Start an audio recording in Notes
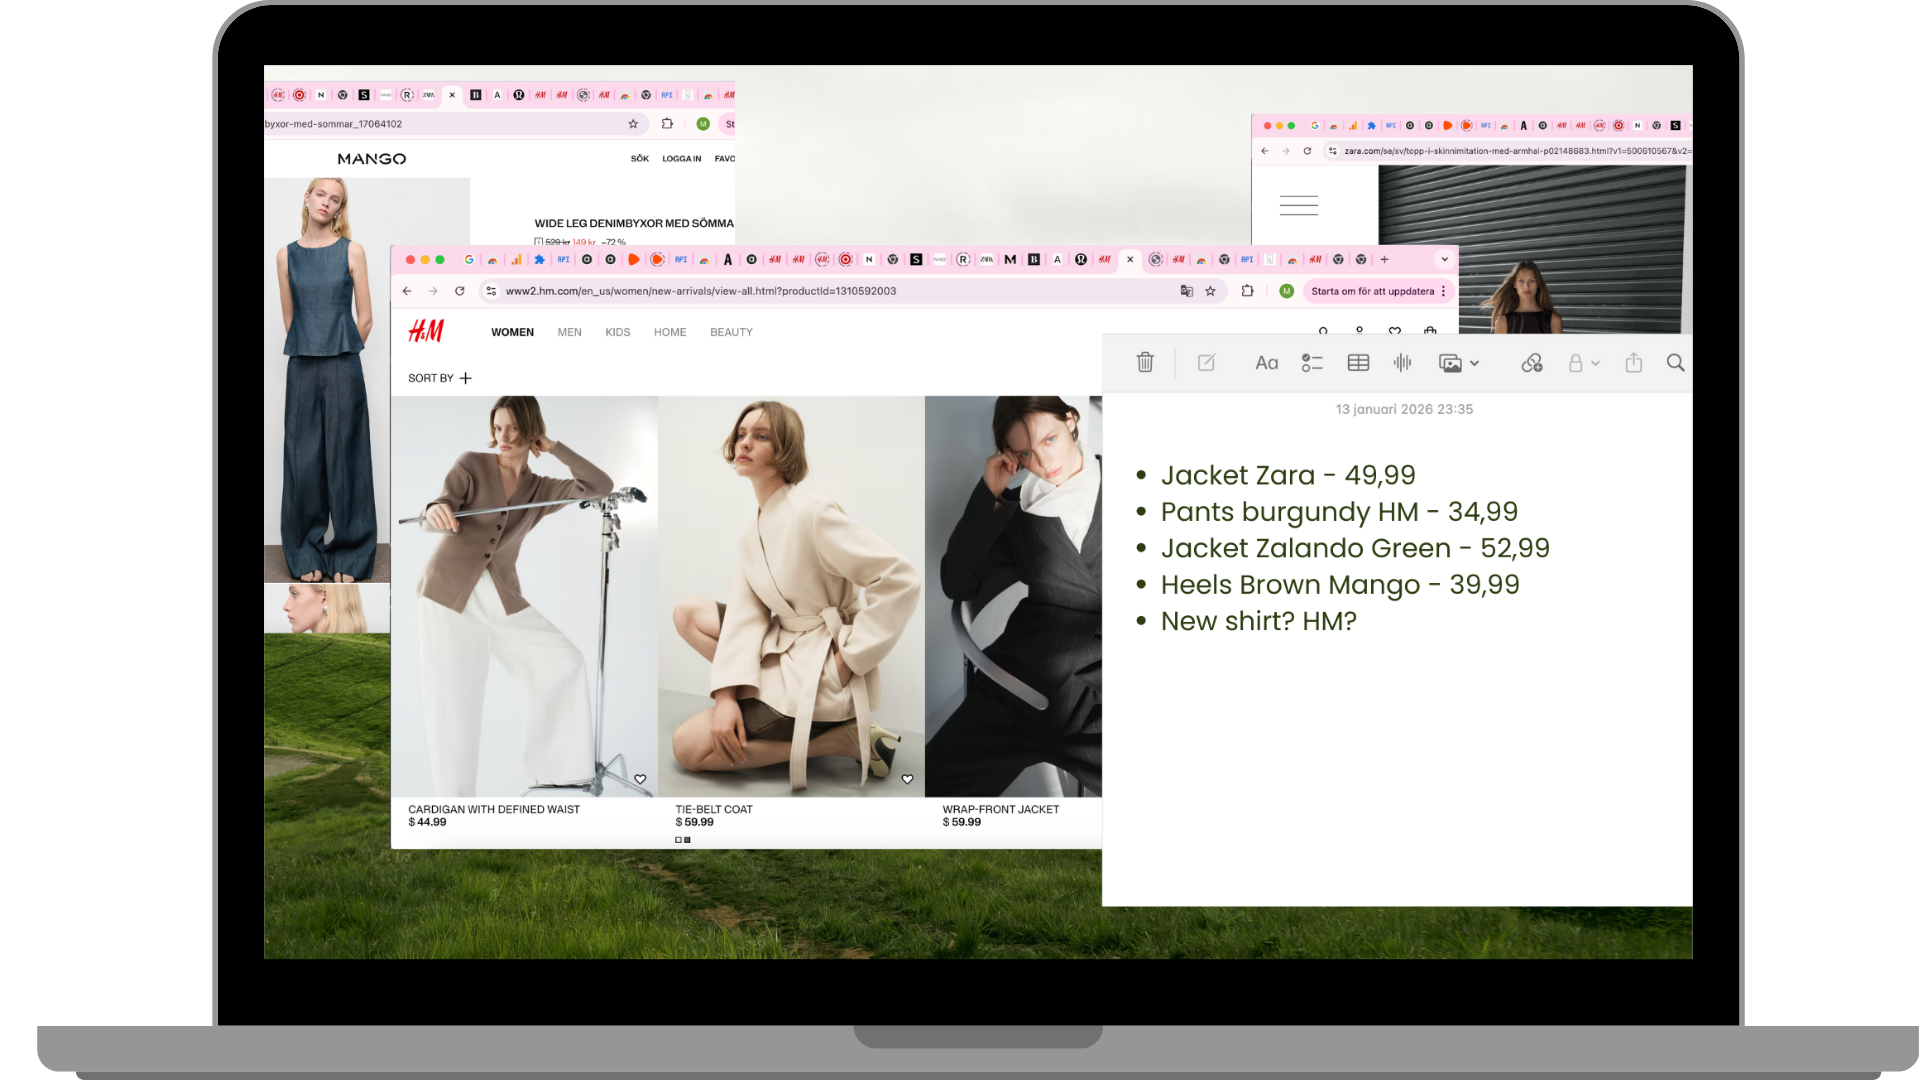Image resolution: width=1920 pixels, height=1080 pixels. [x=1402, y=363]
